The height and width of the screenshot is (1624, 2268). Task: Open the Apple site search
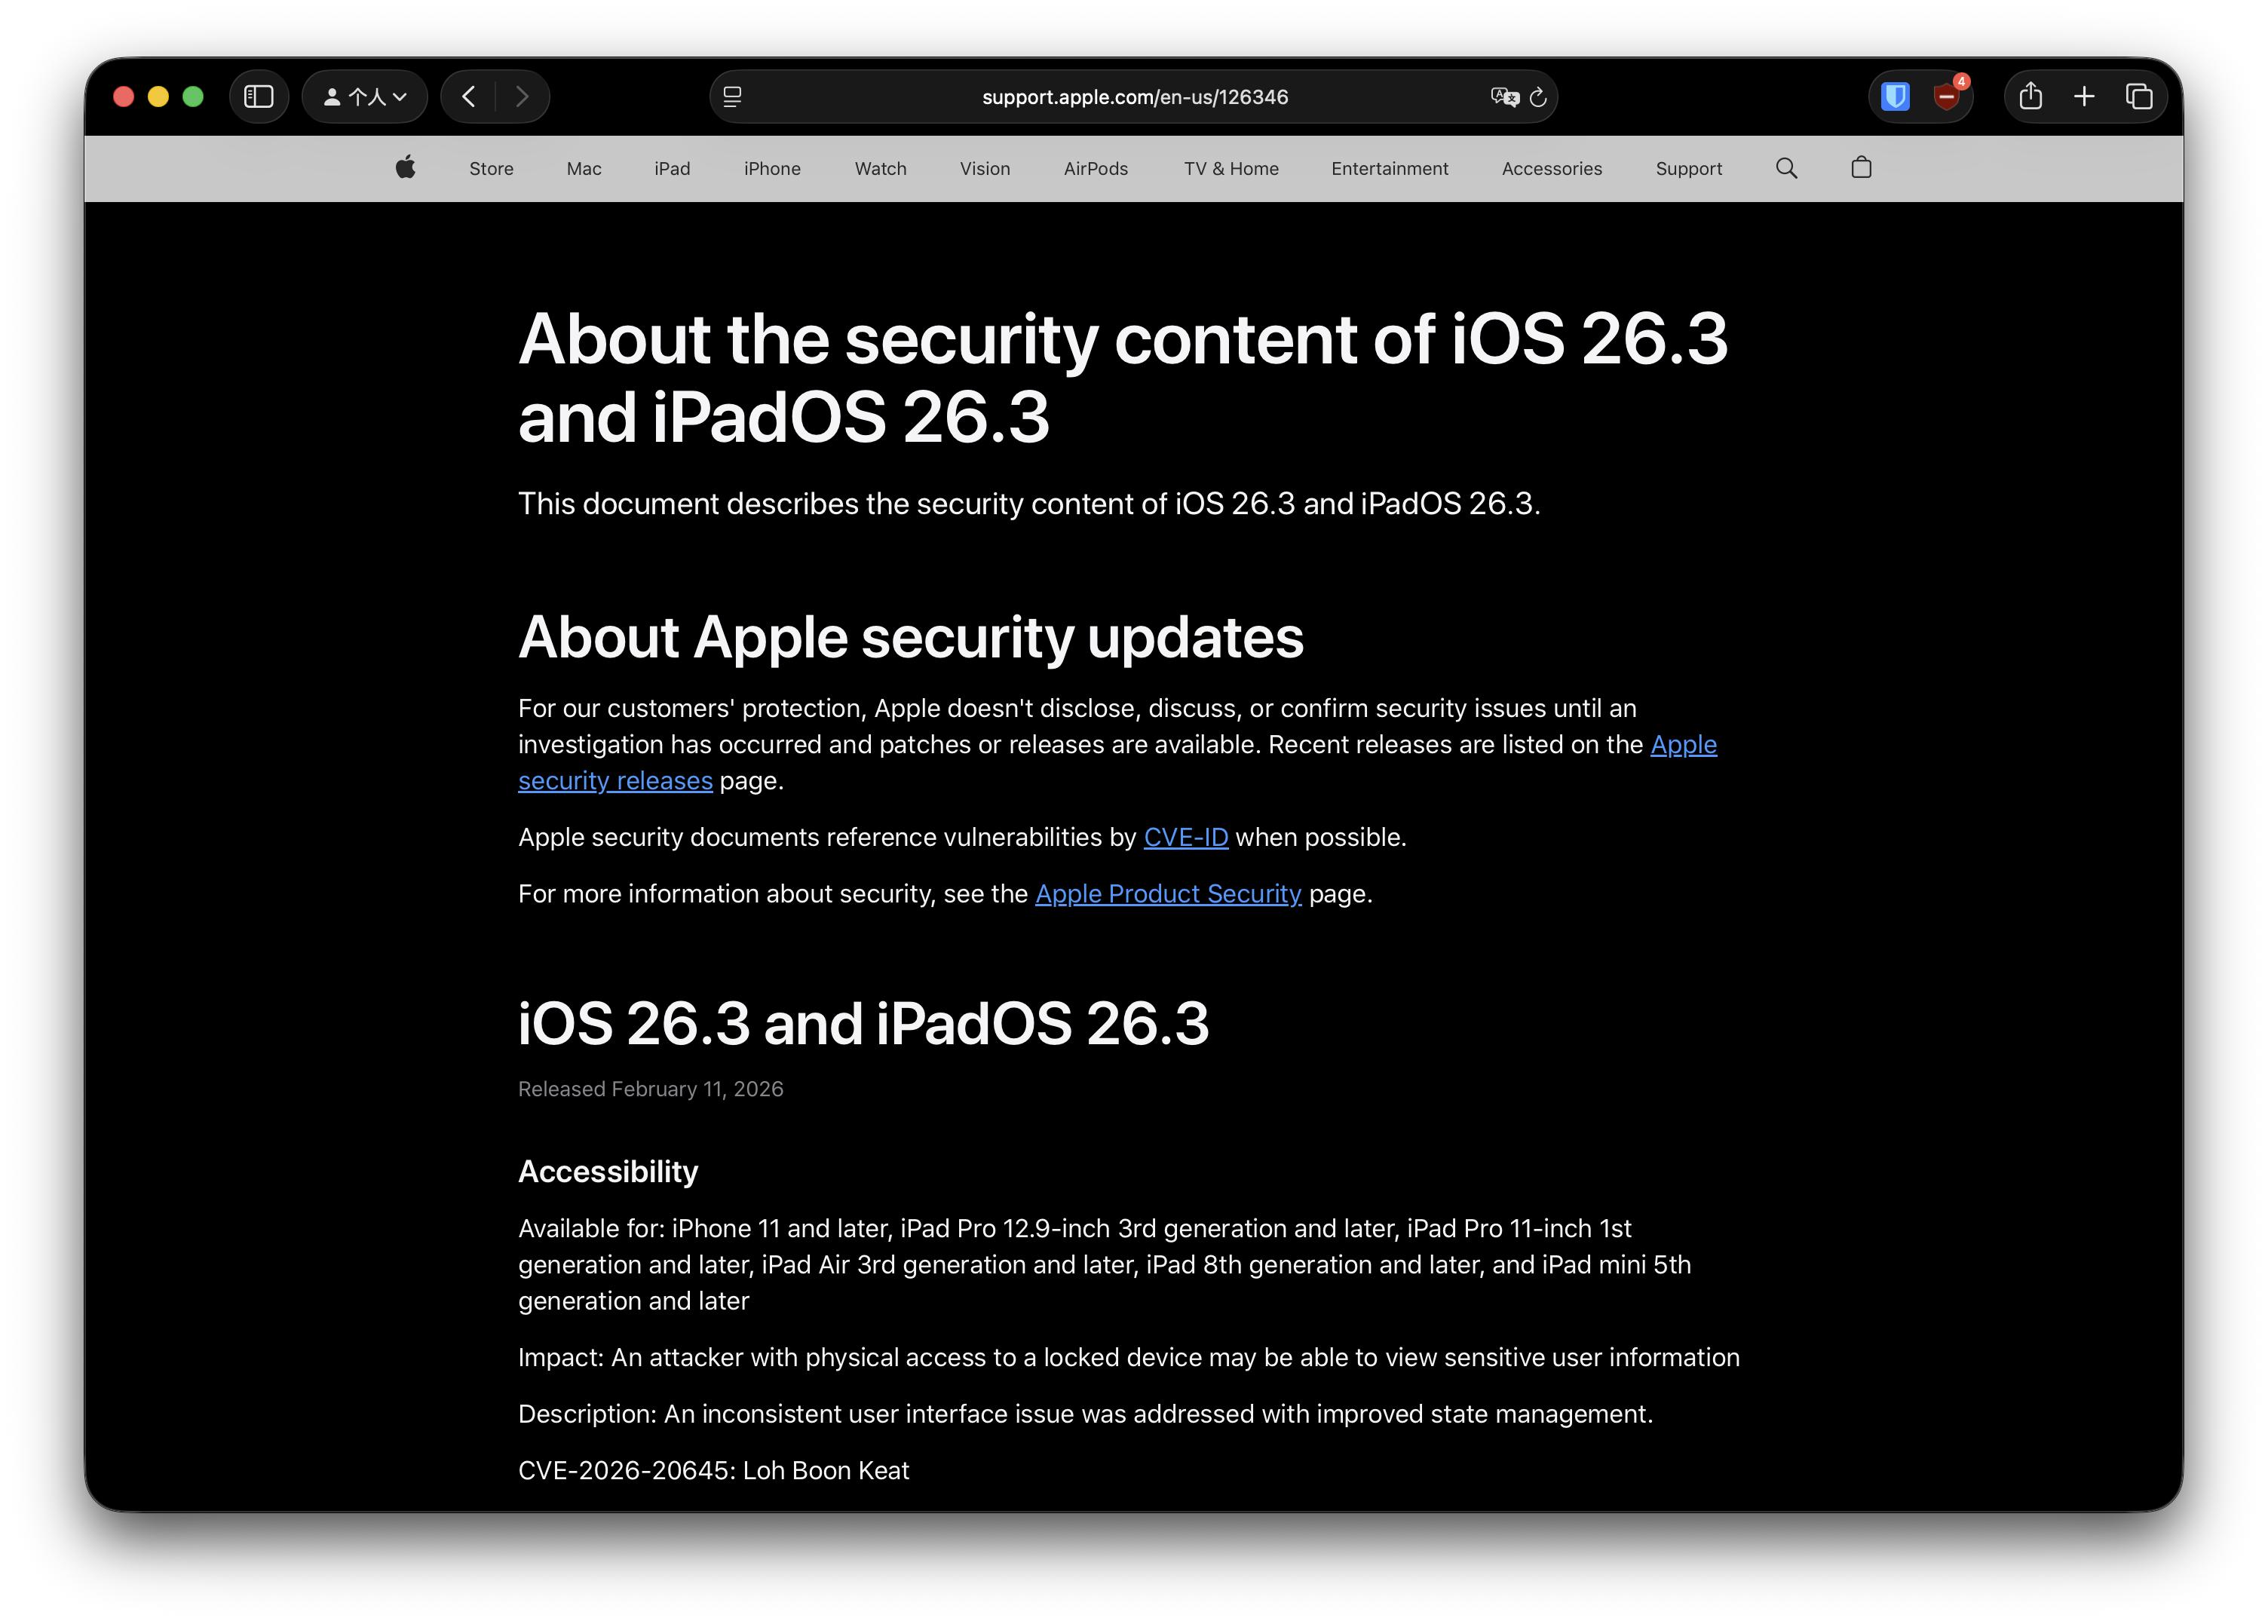pyautogui.click(x=1786, y=168)
